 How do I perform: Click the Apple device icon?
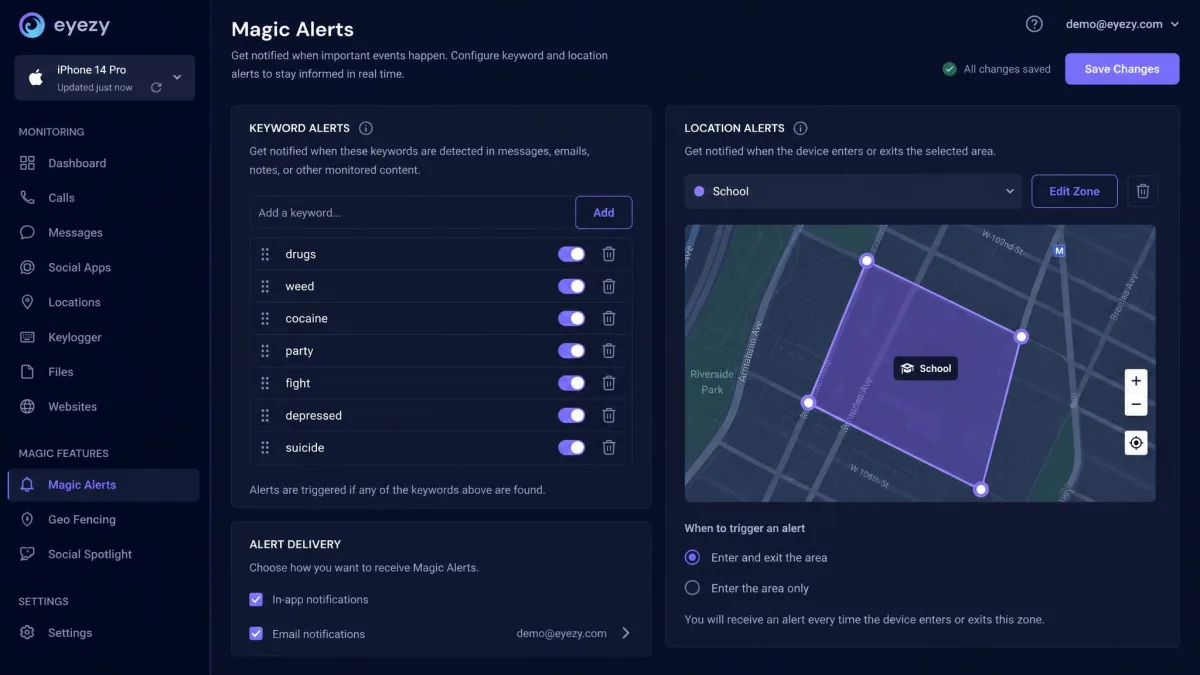[36, 78]
